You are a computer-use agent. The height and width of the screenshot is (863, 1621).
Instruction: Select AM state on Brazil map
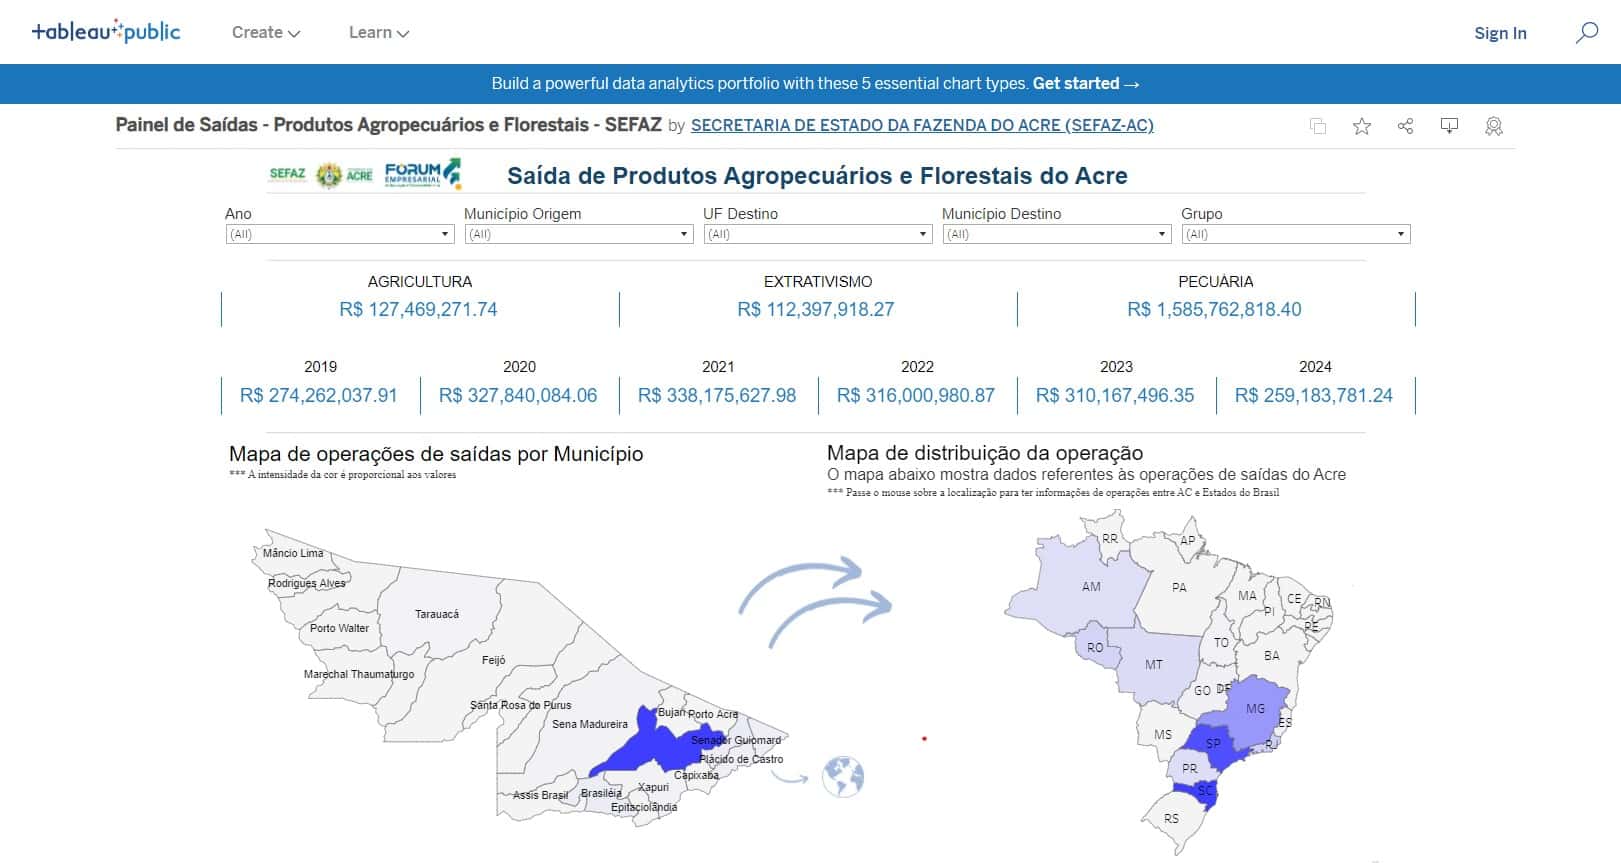click(1091, 586)
